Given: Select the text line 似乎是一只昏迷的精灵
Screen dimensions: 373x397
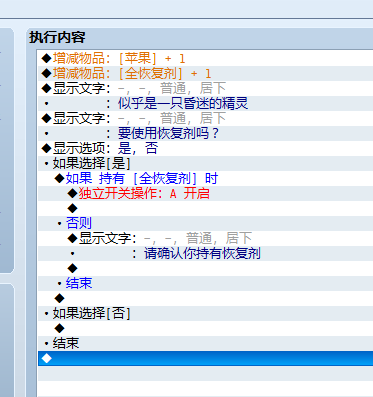Looking at the screenshot, I should [205, 103].
